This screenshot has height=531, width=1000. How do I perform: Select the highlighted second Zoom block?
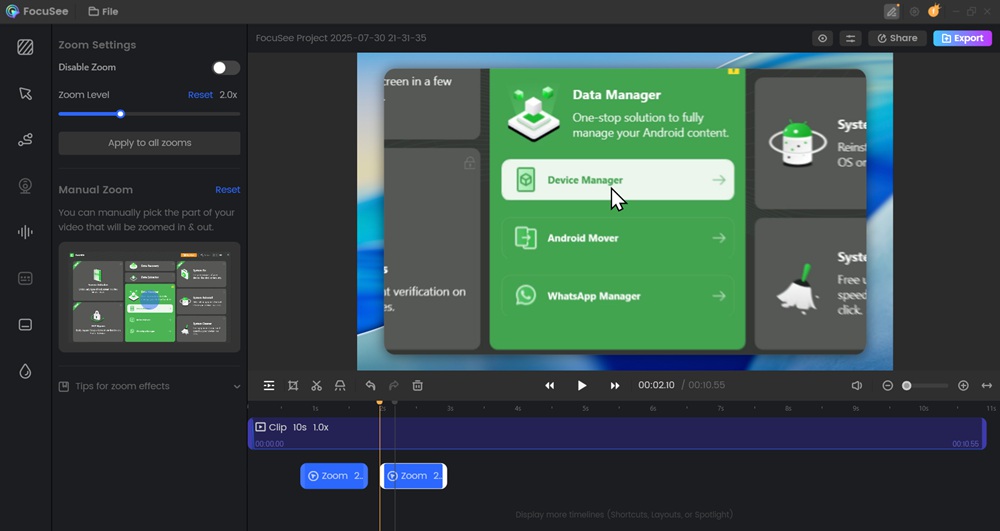tap(413, 476)
